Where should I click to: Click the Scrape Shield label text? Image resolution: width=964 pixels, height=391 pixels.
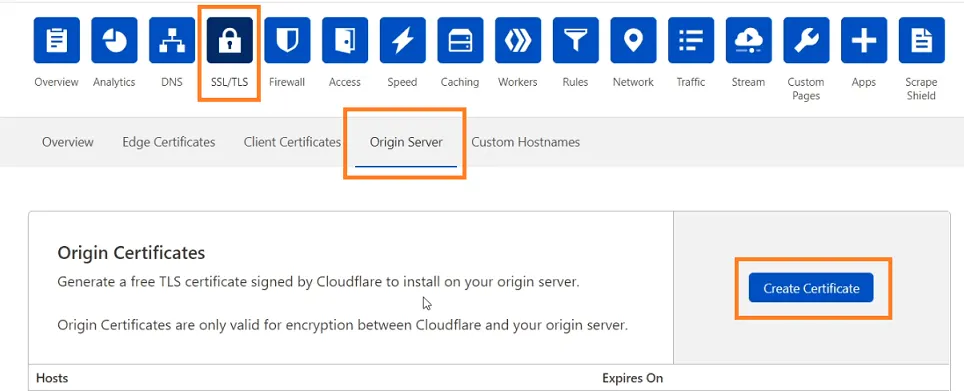pos(922,89)
